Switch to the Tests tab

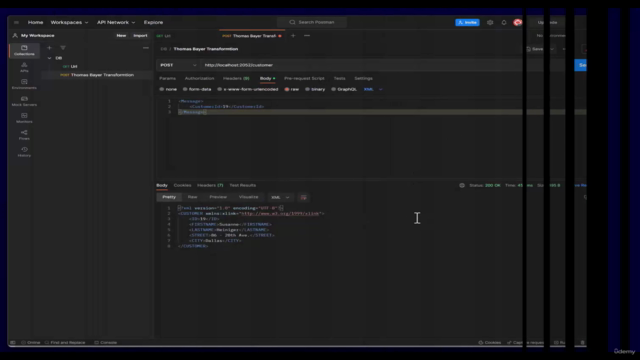click(339, 78)
